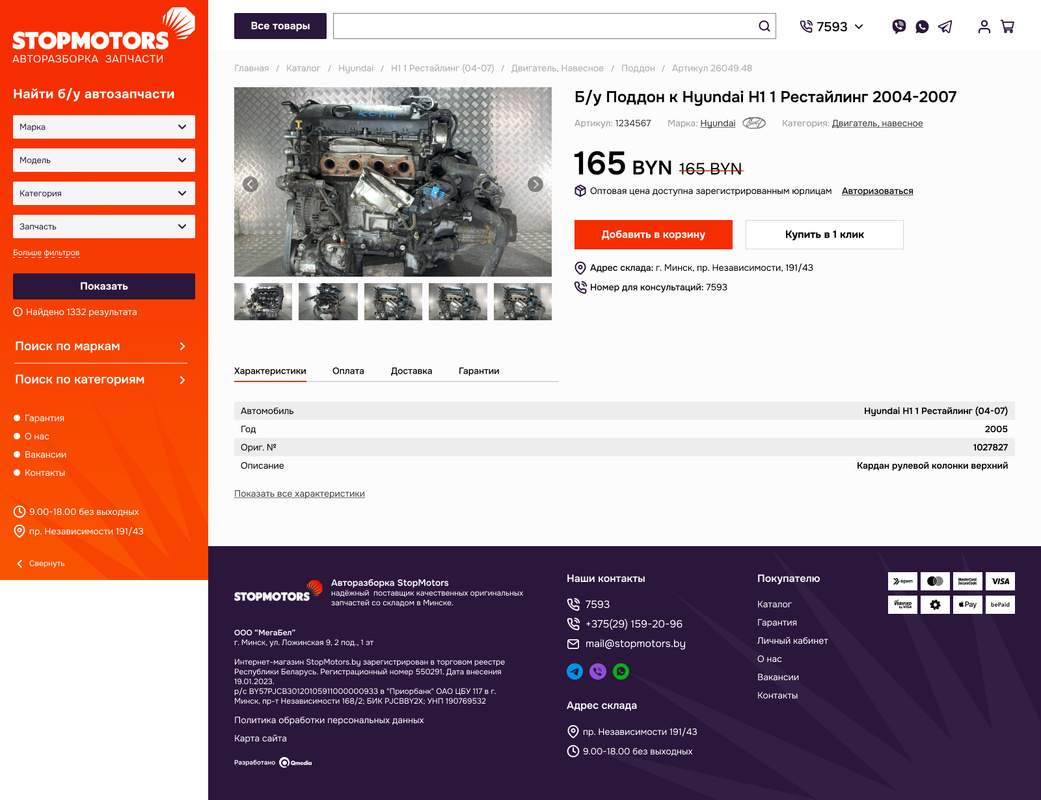The width and height of the screenshot is (1041, 800).
Task: Expand phone number 7593 dropdown
Action: click(x=858, y=27)
